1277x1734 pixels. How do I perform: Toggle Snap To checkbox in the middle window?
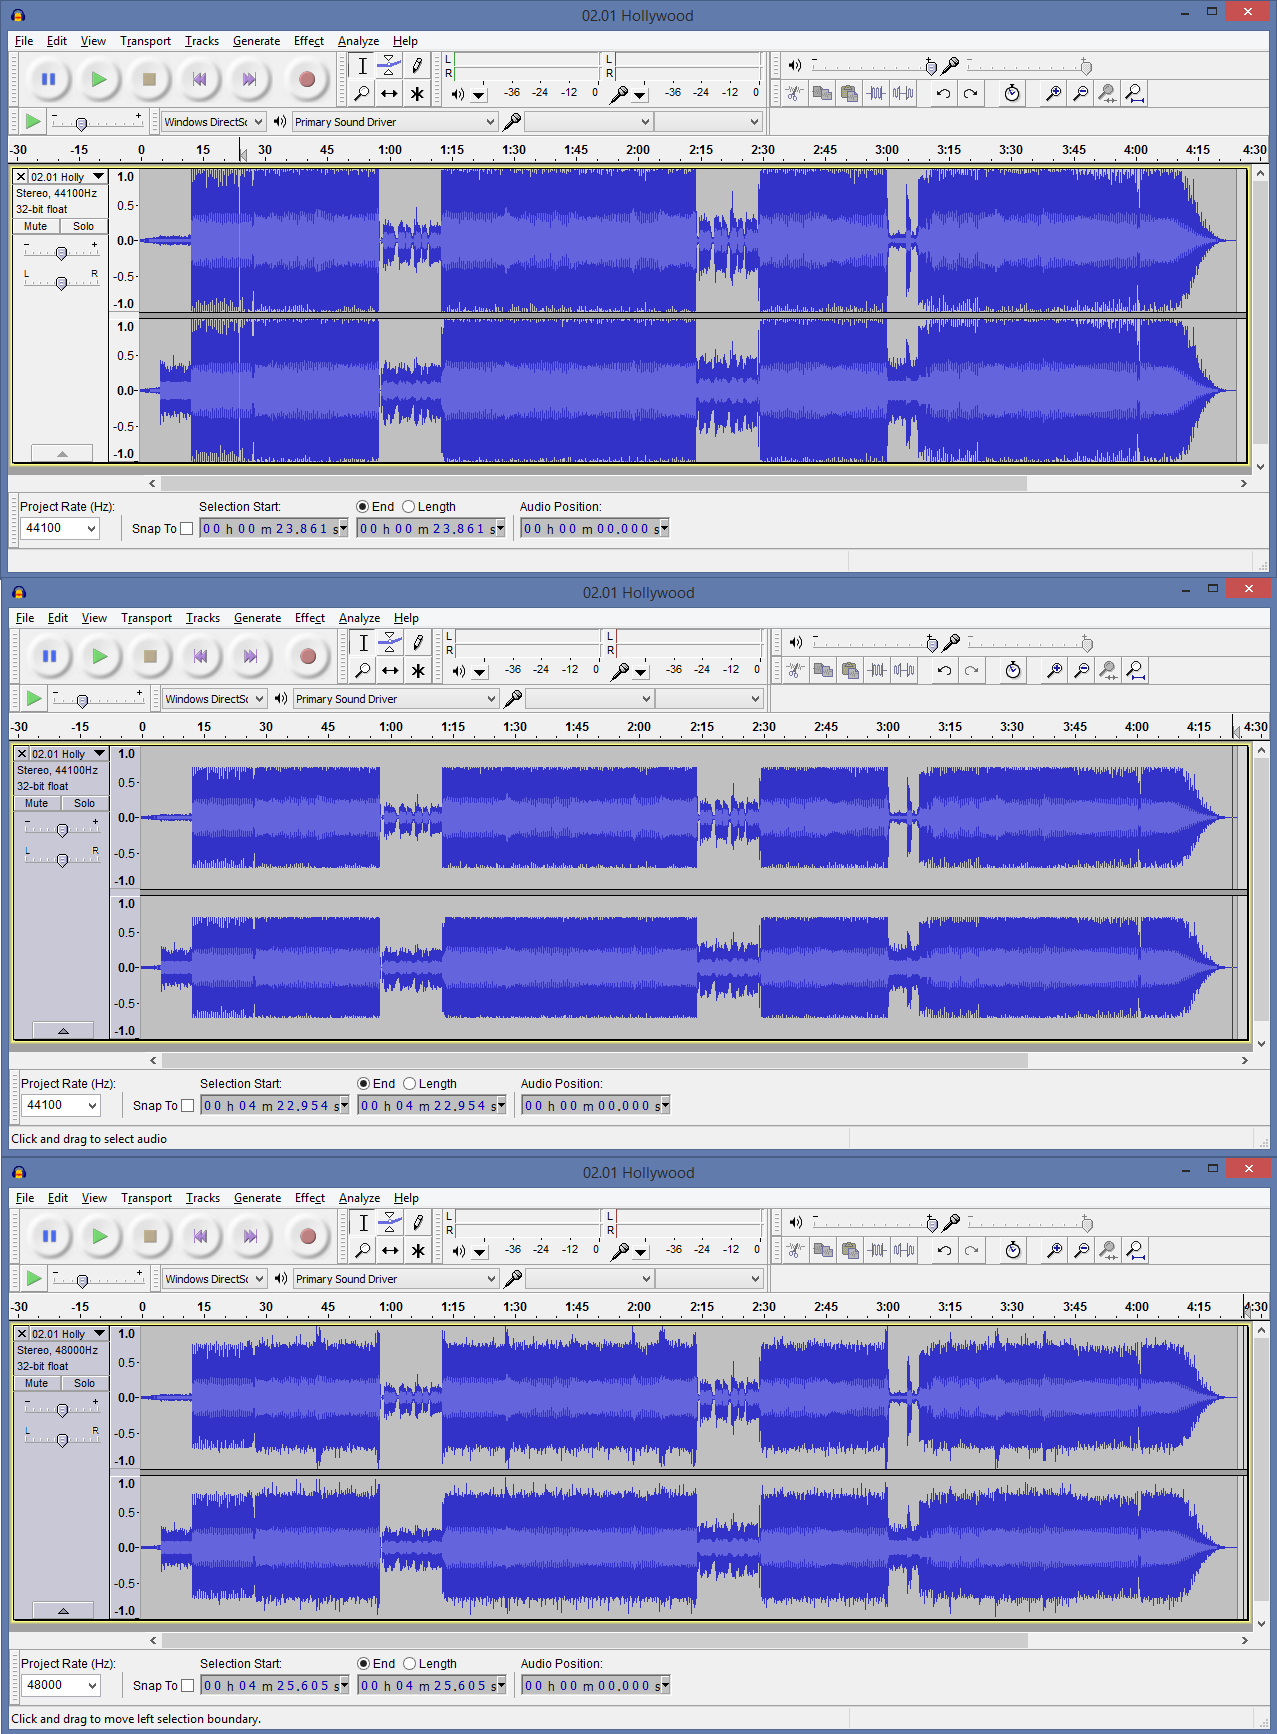[x=187, y=1106]
